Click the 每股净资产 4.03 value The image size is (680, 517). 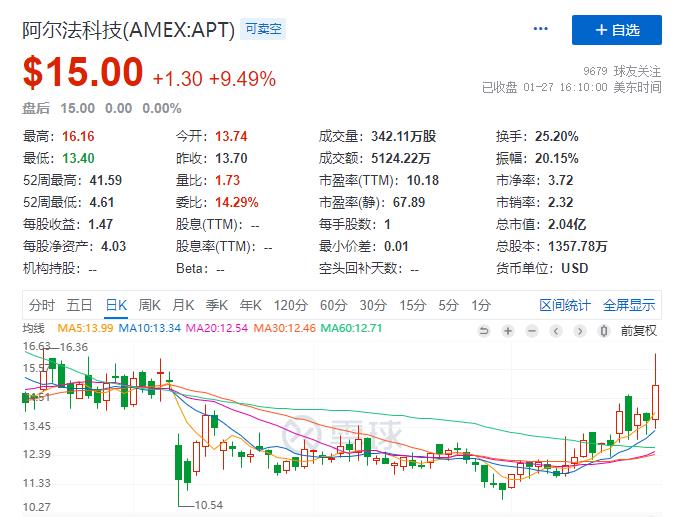tap(114, 246)
